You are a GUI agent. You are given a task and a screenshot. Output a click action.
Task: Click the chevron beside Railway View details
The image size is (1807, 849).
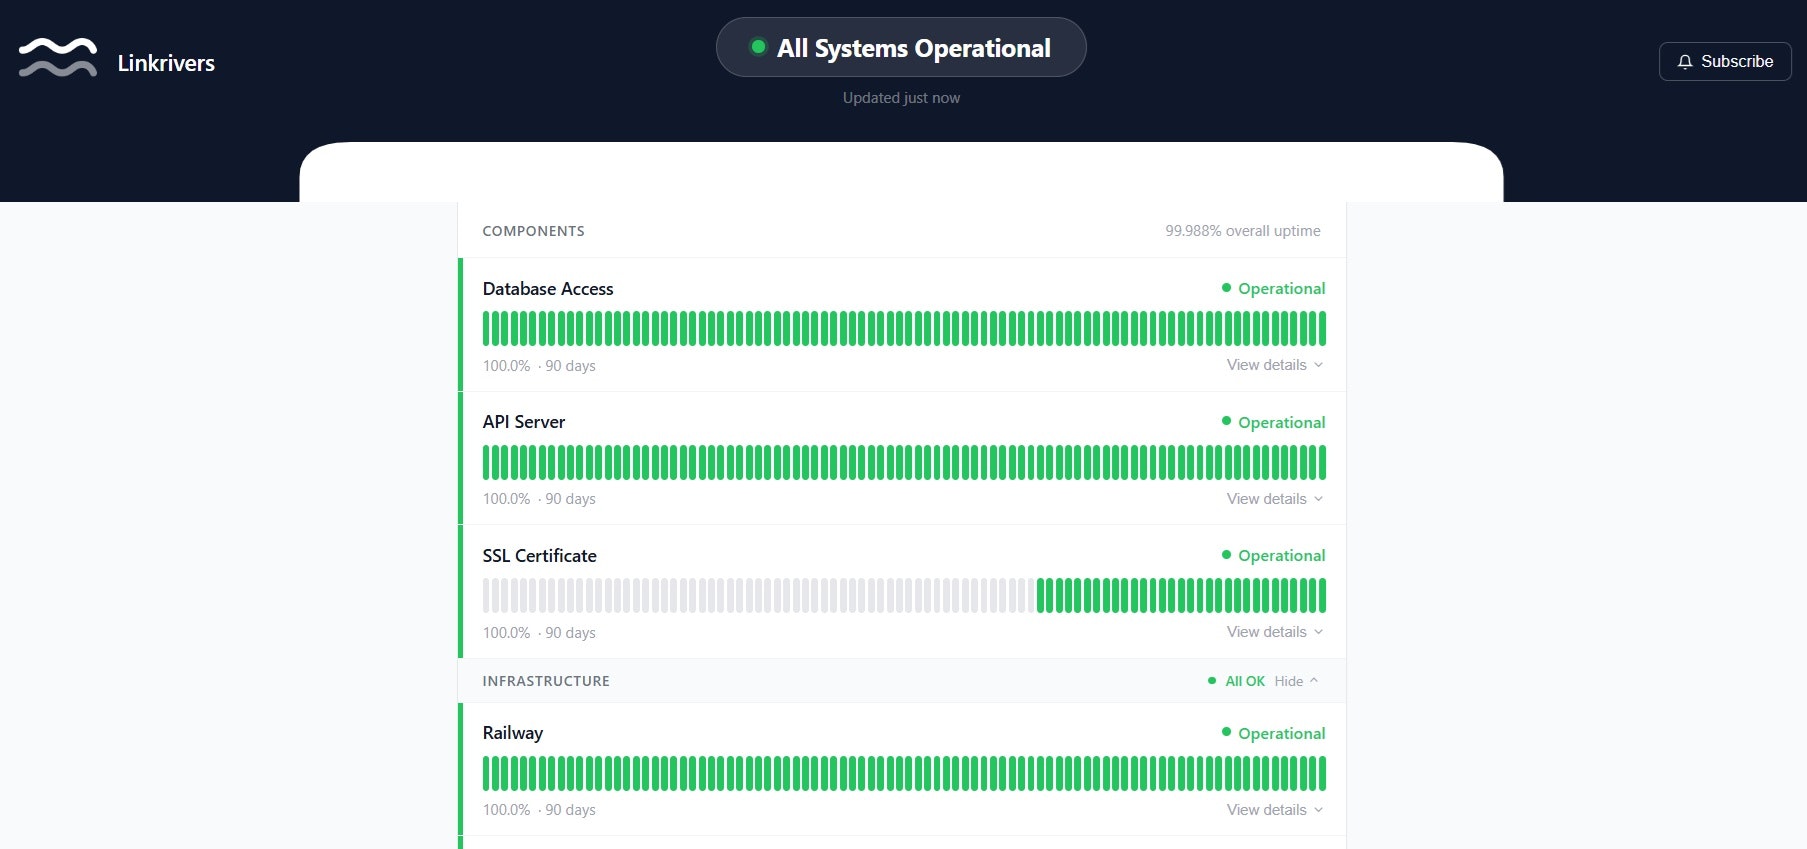click(x=1318, y=810)
